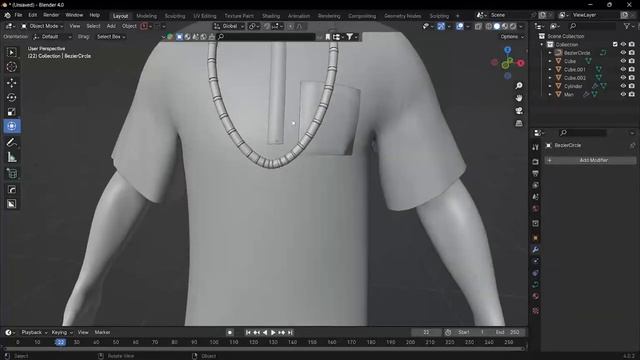Disable Cube in renders via camera icon

pyautogui.click(x=631, y=61)
